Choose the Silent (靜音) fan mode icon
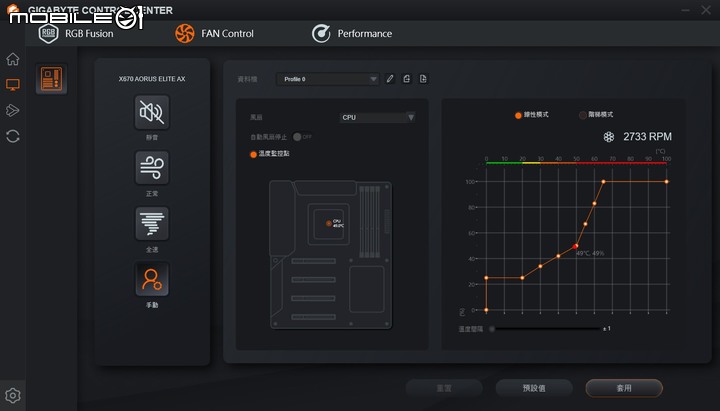The height and width of the screenshot is (411, 720). point(152,112)
